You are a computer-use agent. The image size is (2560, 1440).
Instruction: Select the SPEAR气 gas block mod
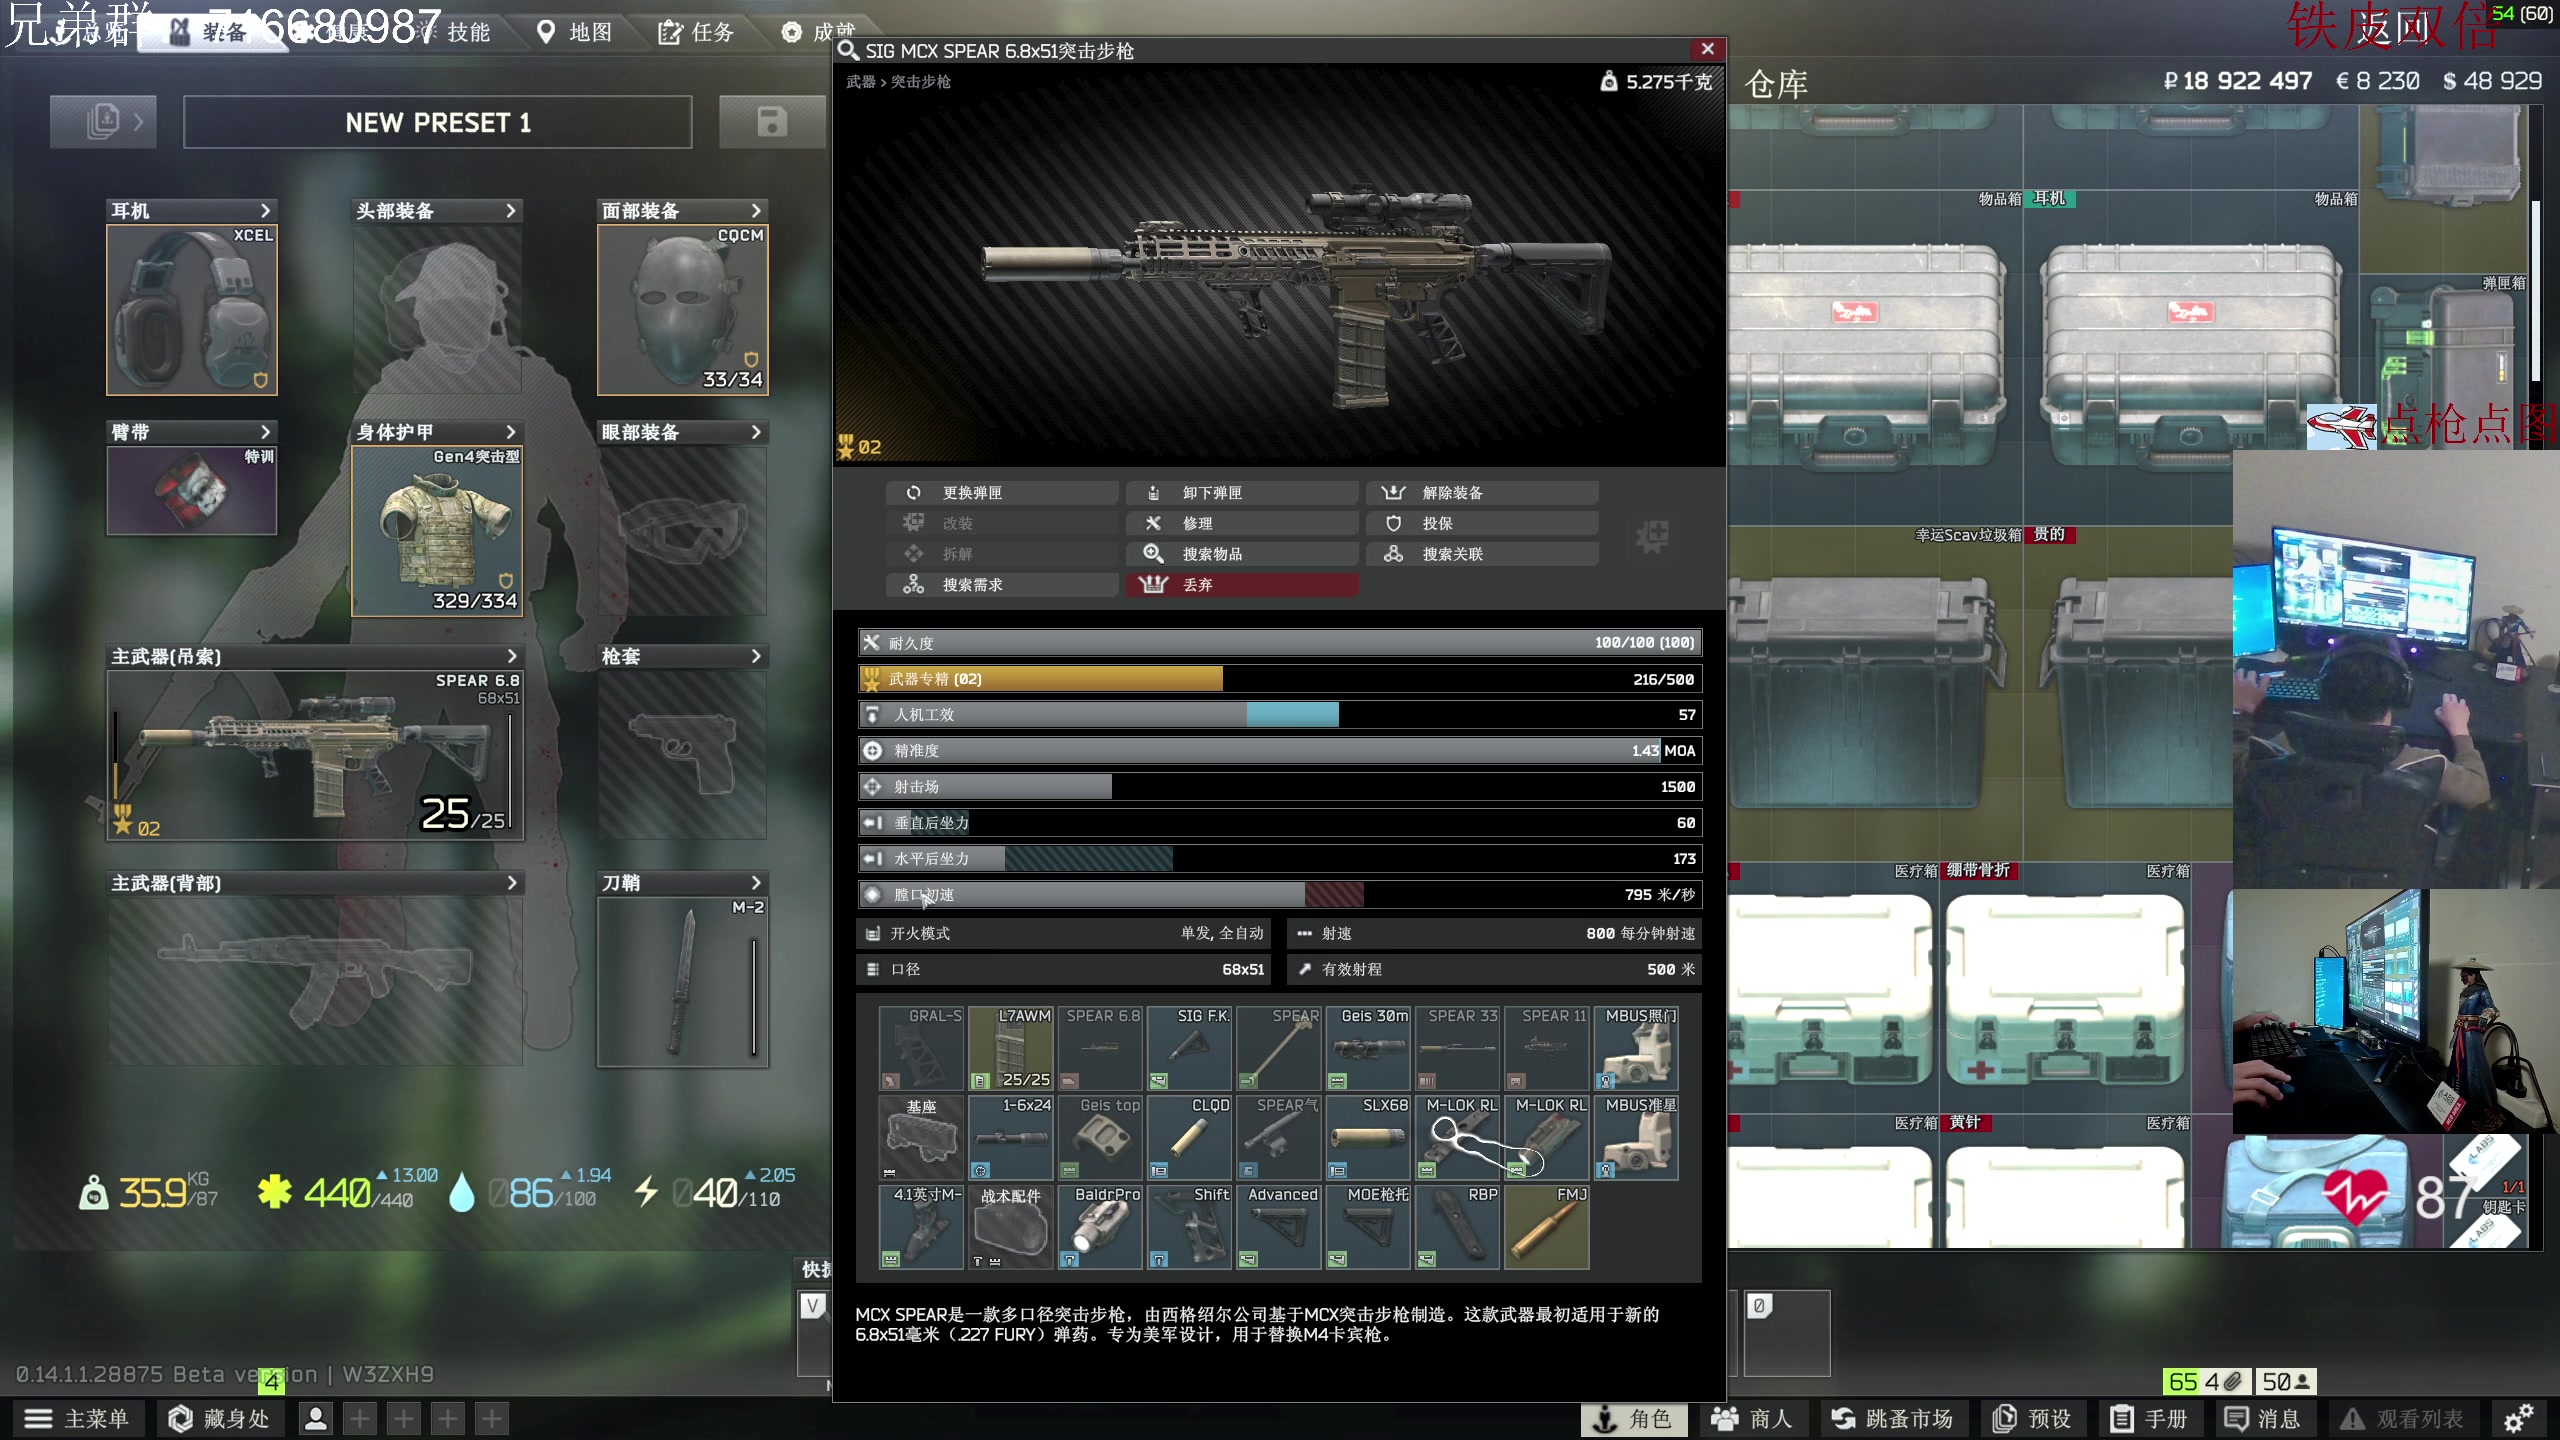pyautogui.click(x=1278, y=1138)
